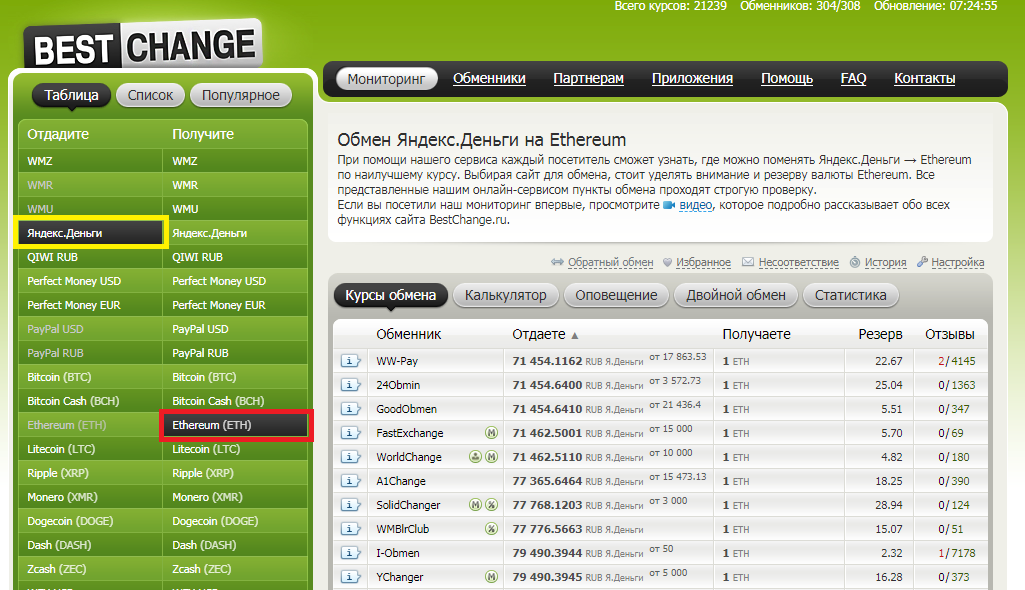Click the M badge next to WorldChange
This screenshot has height=590, width=1025.
492,457
